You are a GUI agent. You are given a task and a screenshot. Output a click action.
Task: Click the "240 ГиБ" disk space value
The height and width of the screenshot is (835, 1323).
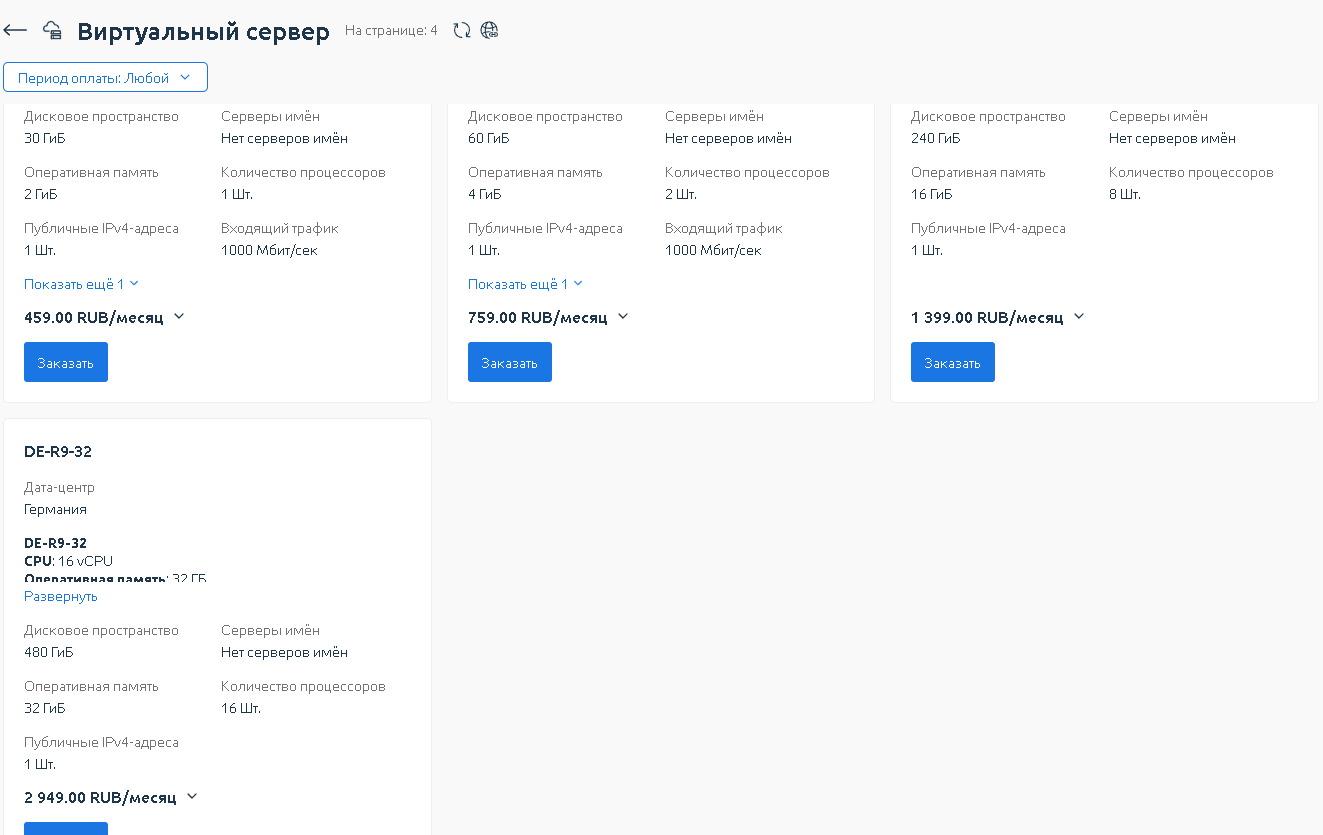click(936, 138)
